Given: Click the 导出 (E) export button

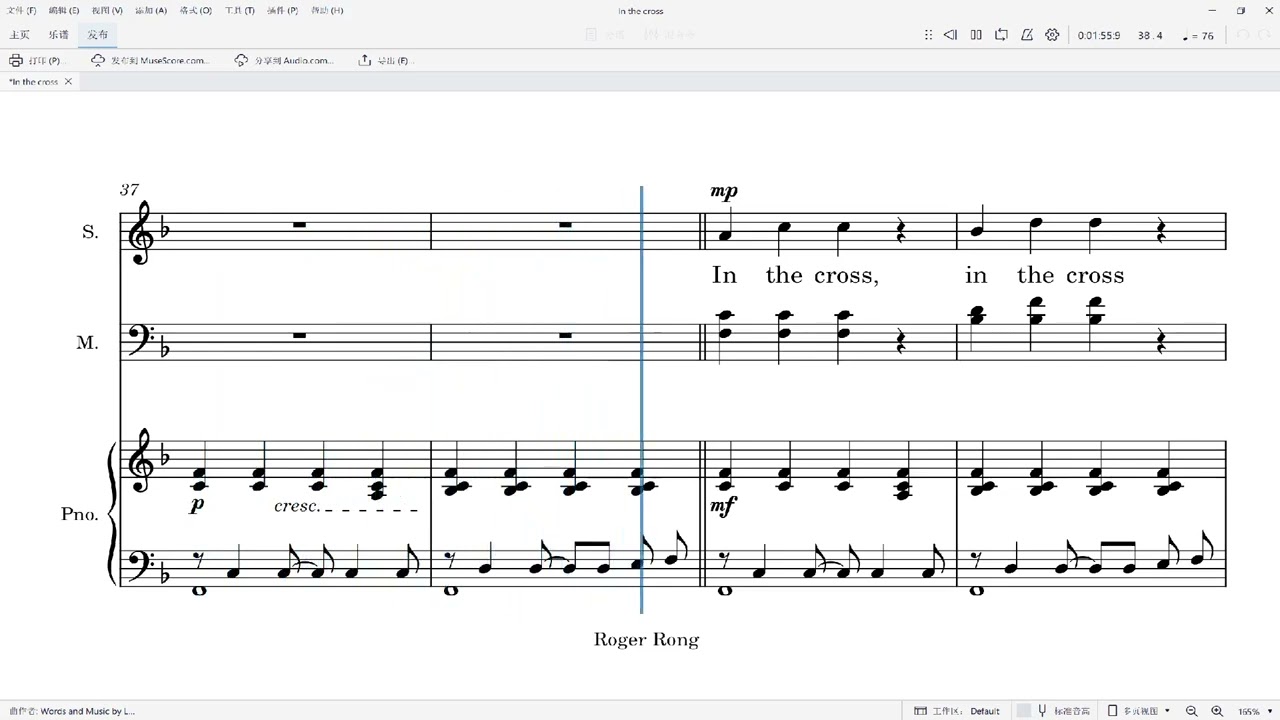Looking at the screenshot, I should pyautogui.click(x=384, y=60).
